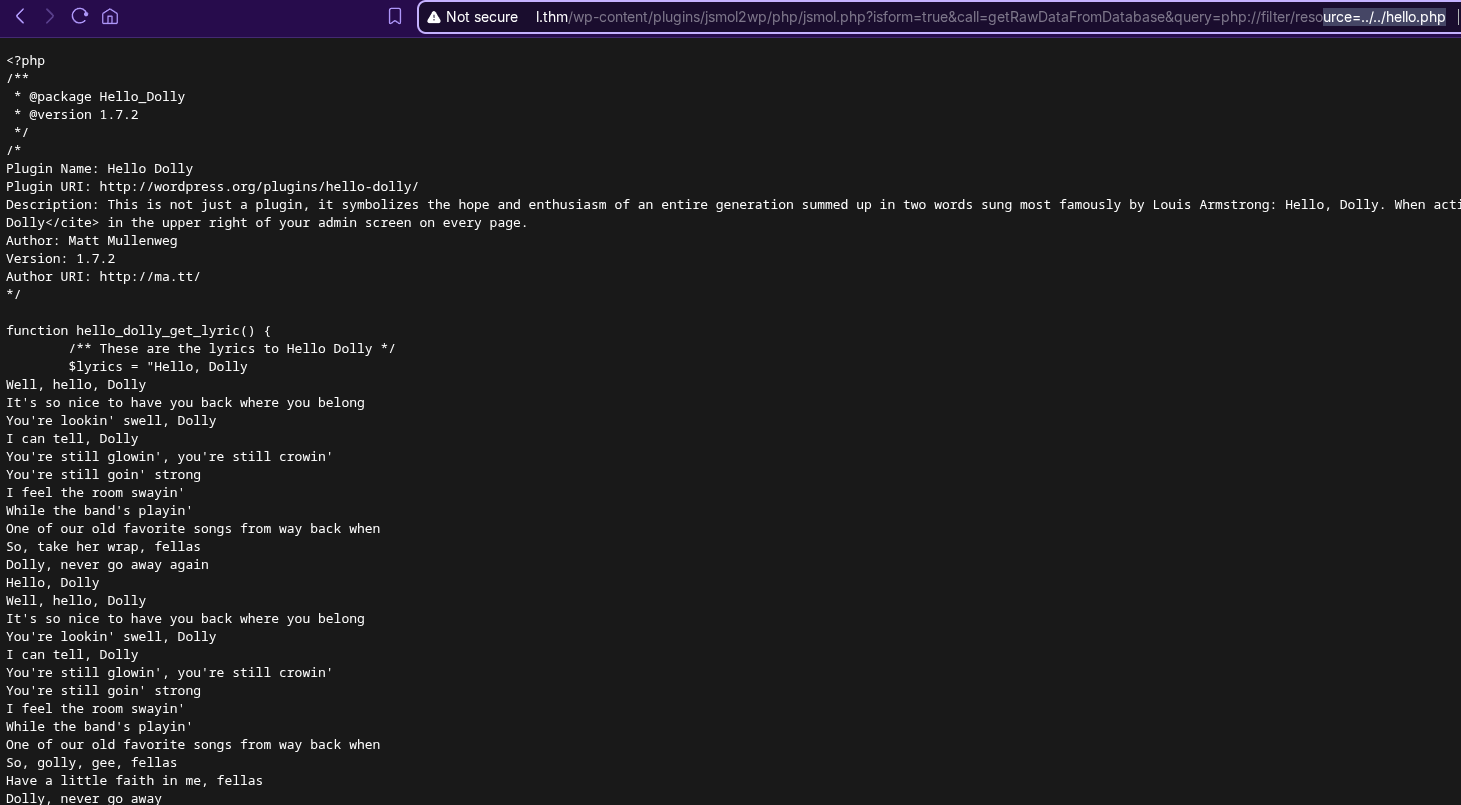Open the Not secure site info label

click(x=481, y=17)
